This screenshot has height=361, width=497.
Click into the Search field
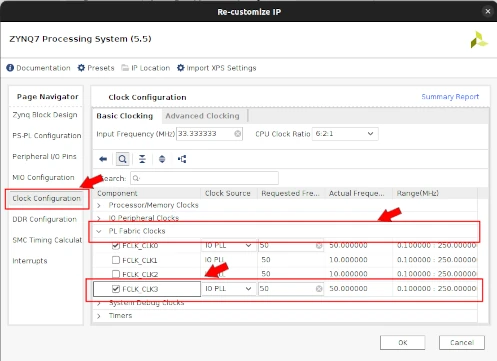tap(205, 178)
